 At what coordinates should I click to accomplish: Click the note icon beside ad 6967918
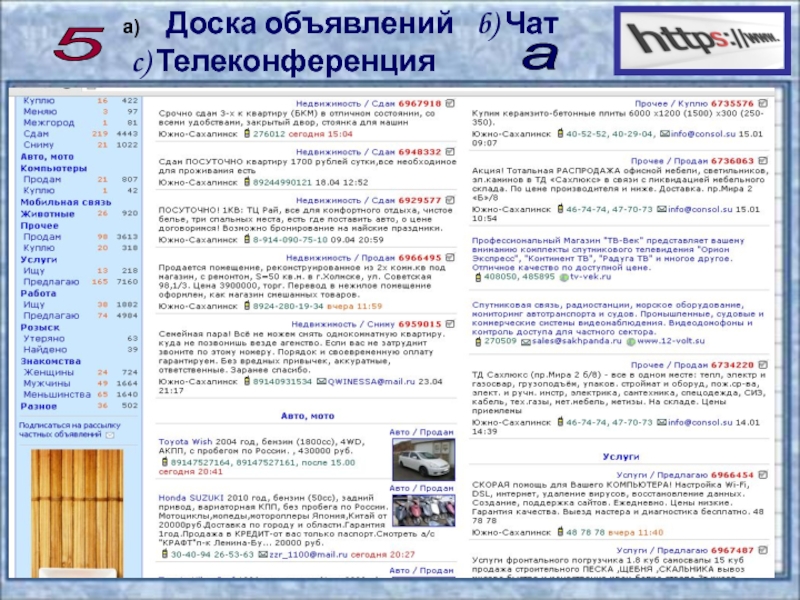(x=450, y=104)
